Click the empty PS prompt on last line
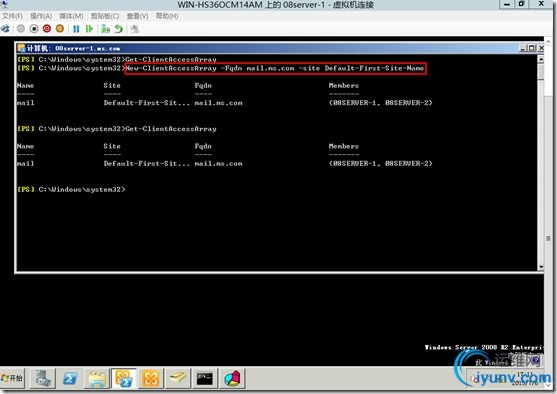The height and width of the screenshot is (394, 557). [x=71, y=189]
